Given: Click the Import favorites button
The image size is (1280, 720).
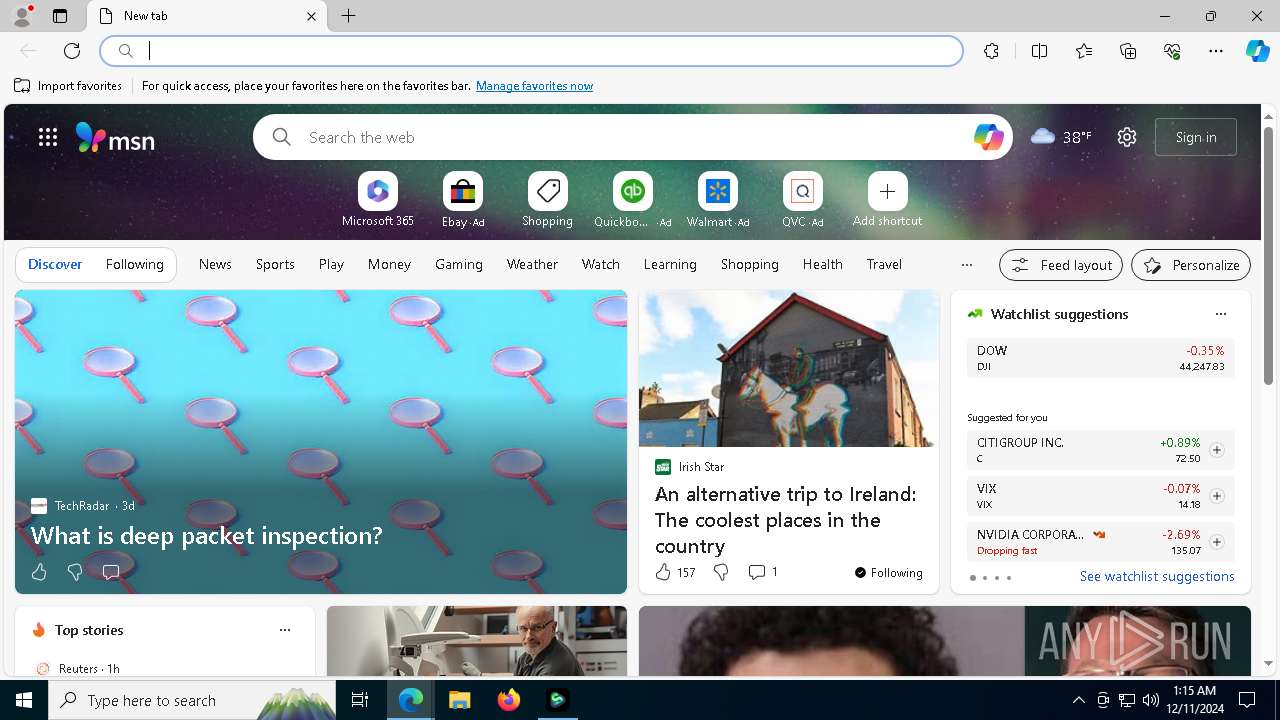Looking at the screenshot, I should (x=68, y=86).
